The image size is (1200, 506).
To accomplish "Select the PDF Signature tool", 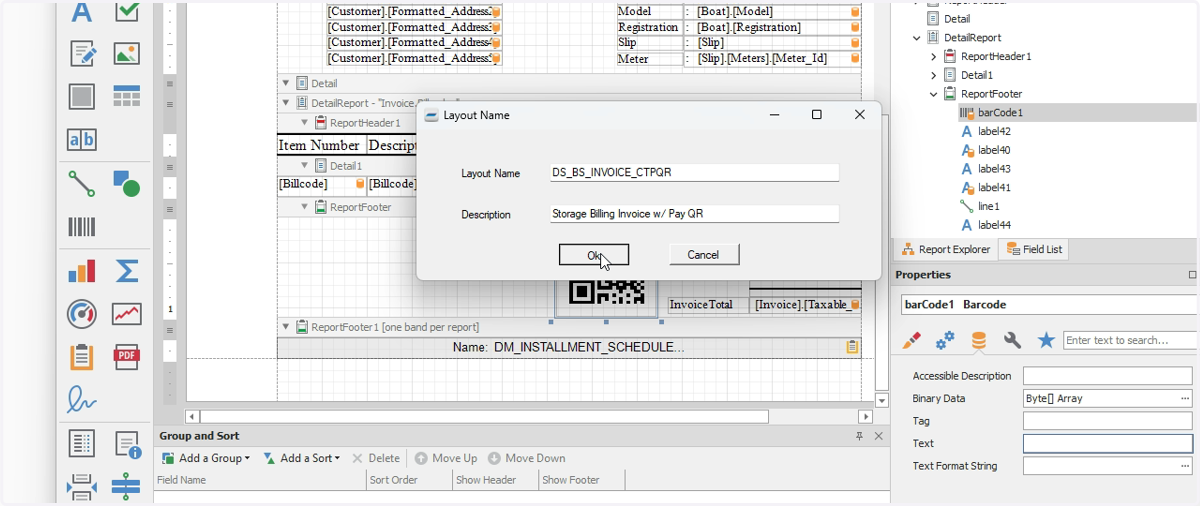I will (81, 400).
